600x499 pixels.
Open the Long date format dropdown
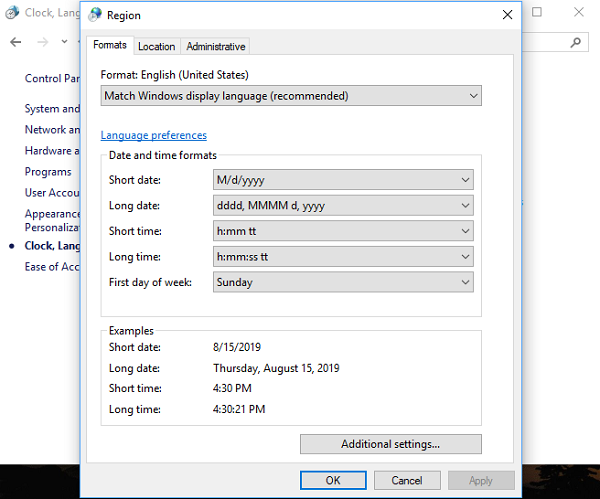[343, 206]
